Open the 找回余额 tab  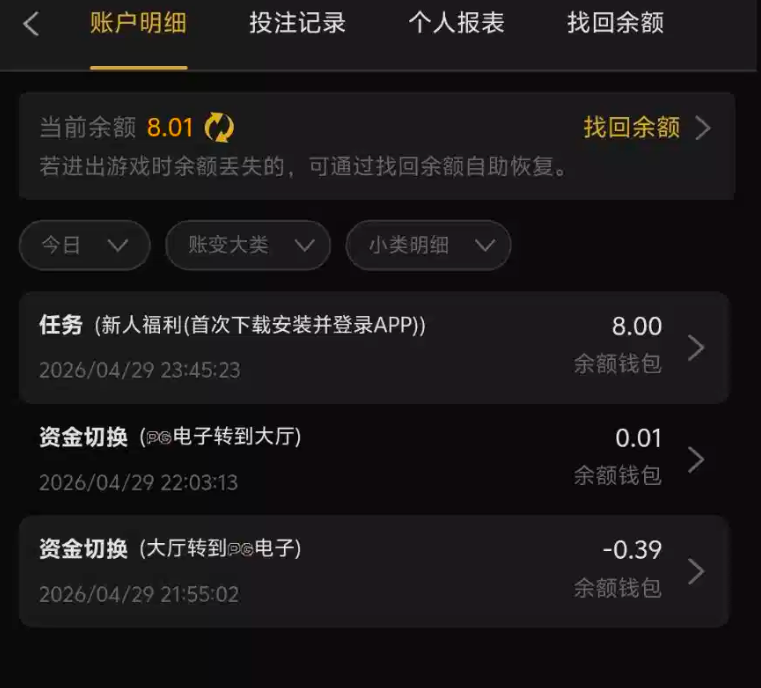tap(615, 24)
